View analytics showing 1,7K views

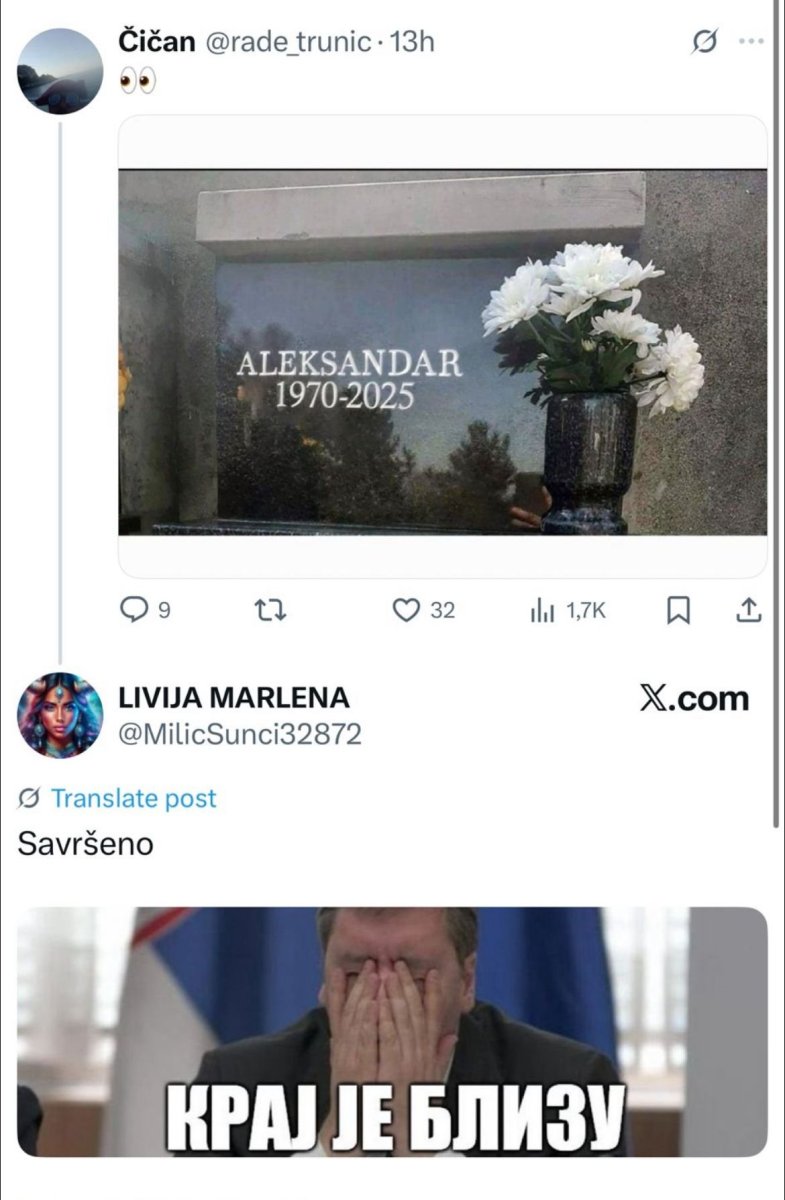(x=567, y=610)
